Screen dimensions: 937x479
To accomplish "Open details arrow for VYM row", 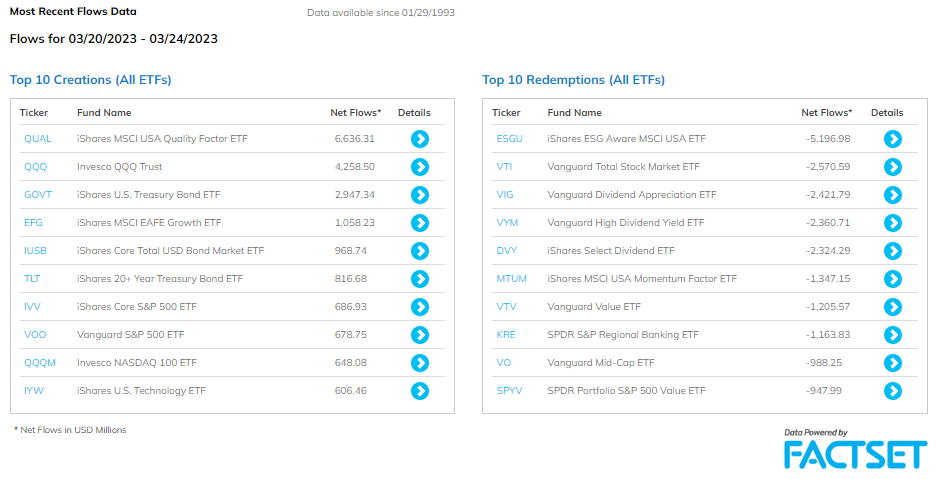I will tap(893, 223).
